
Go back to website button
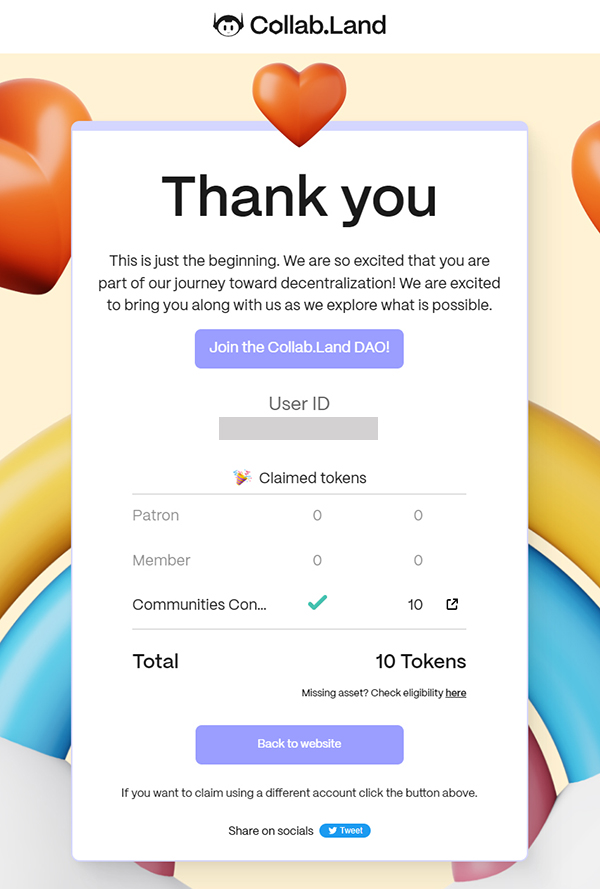tap(299, 744)
